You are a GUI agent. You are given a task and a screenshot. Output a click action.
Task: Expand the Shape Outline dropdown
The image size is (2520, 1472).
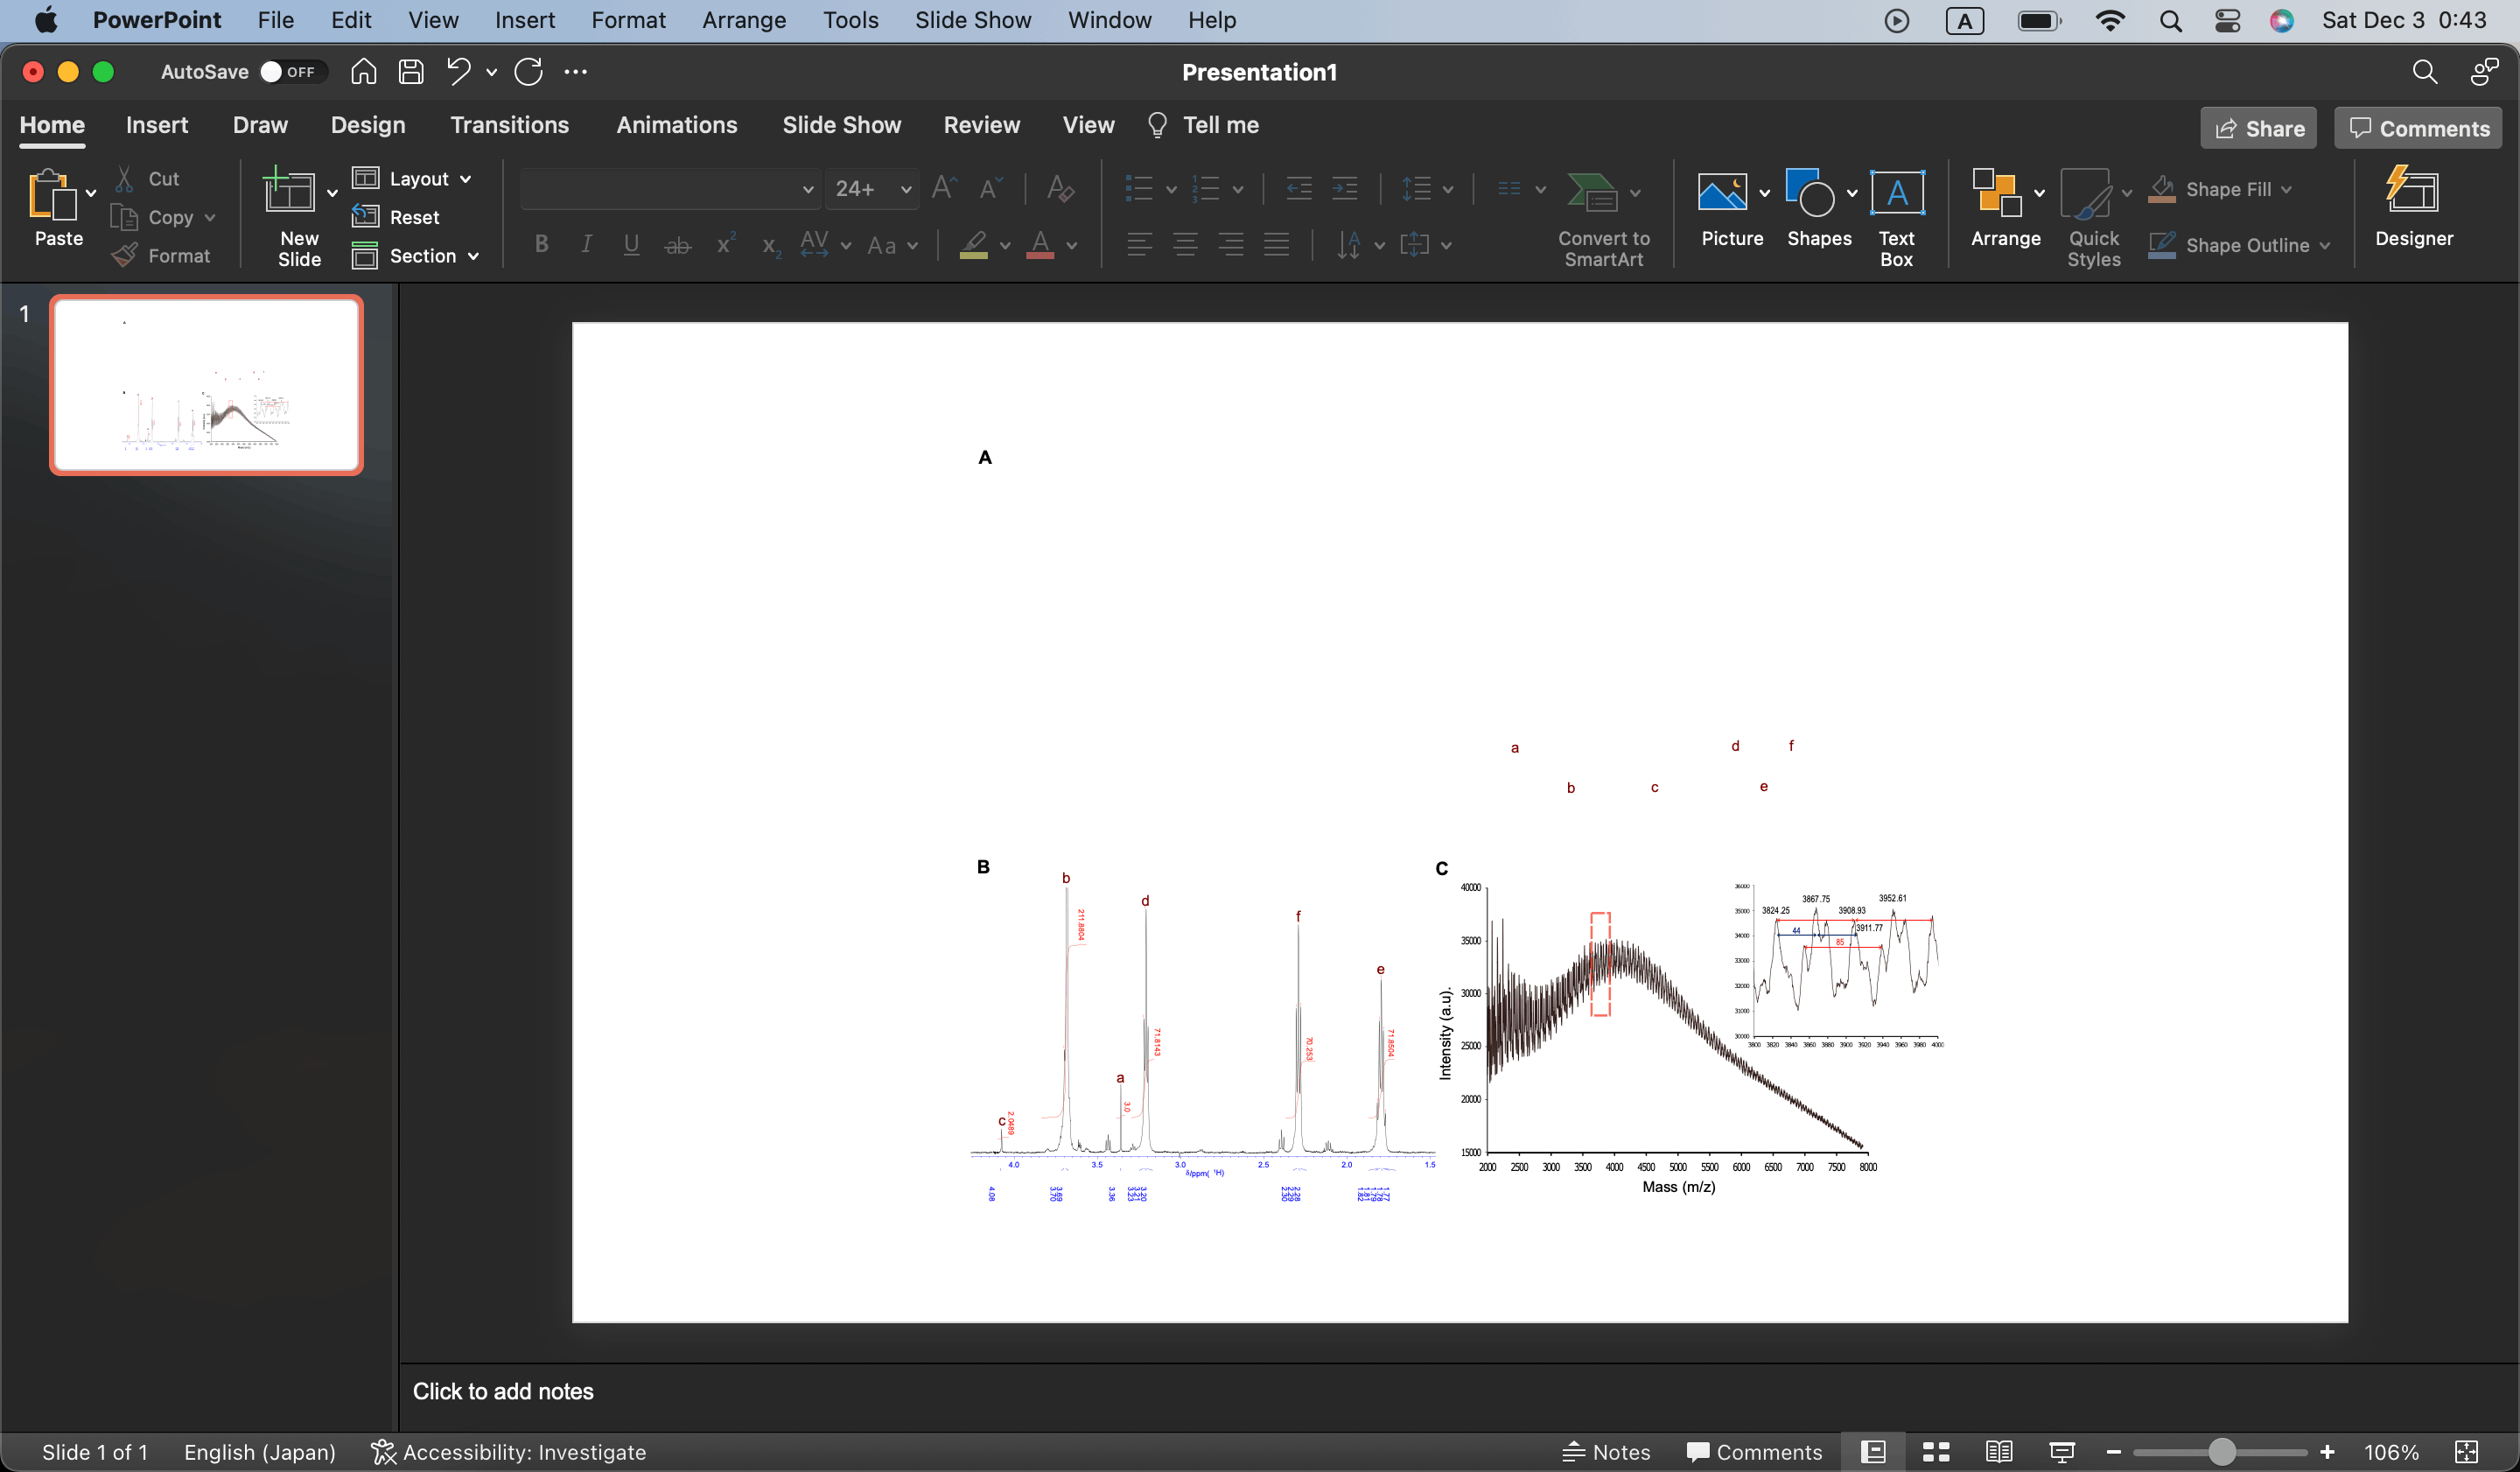coord(2324,245)
